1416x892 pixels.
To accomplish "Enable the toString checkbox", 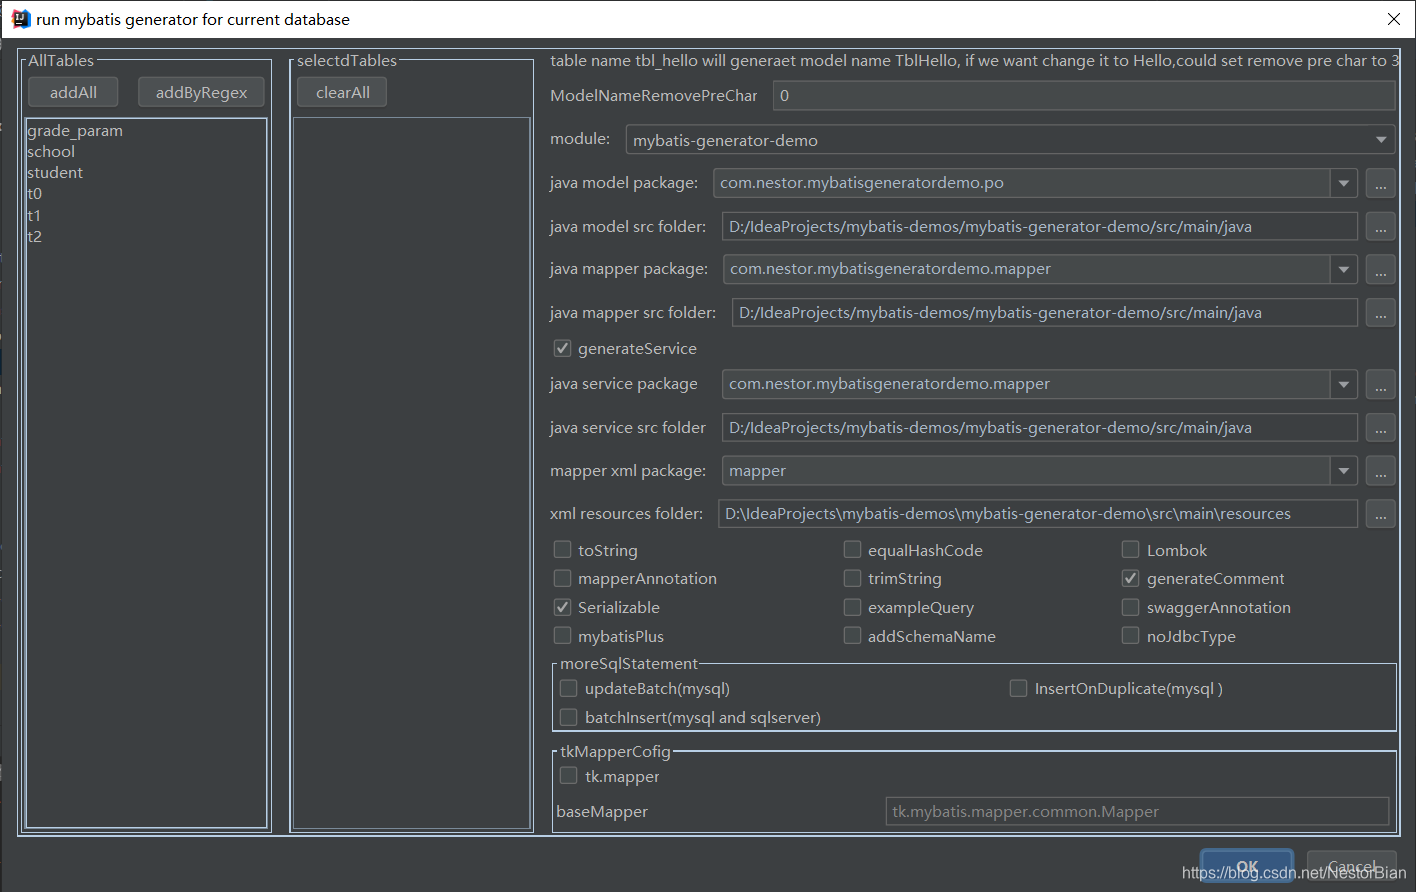I will (562, 550).
